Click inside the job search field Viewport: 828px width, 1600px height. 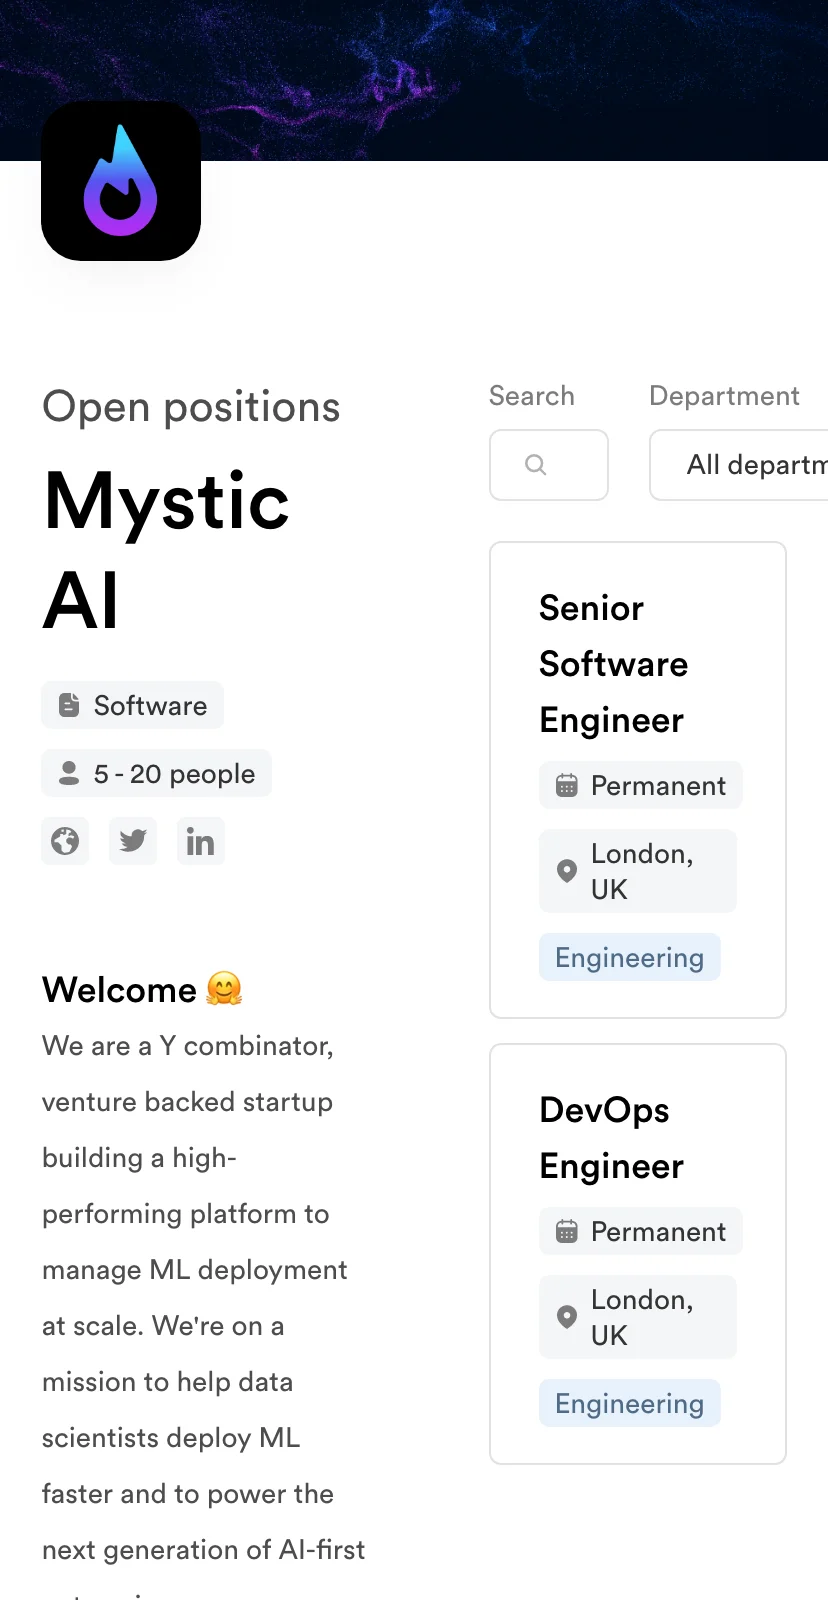[549, 465]
